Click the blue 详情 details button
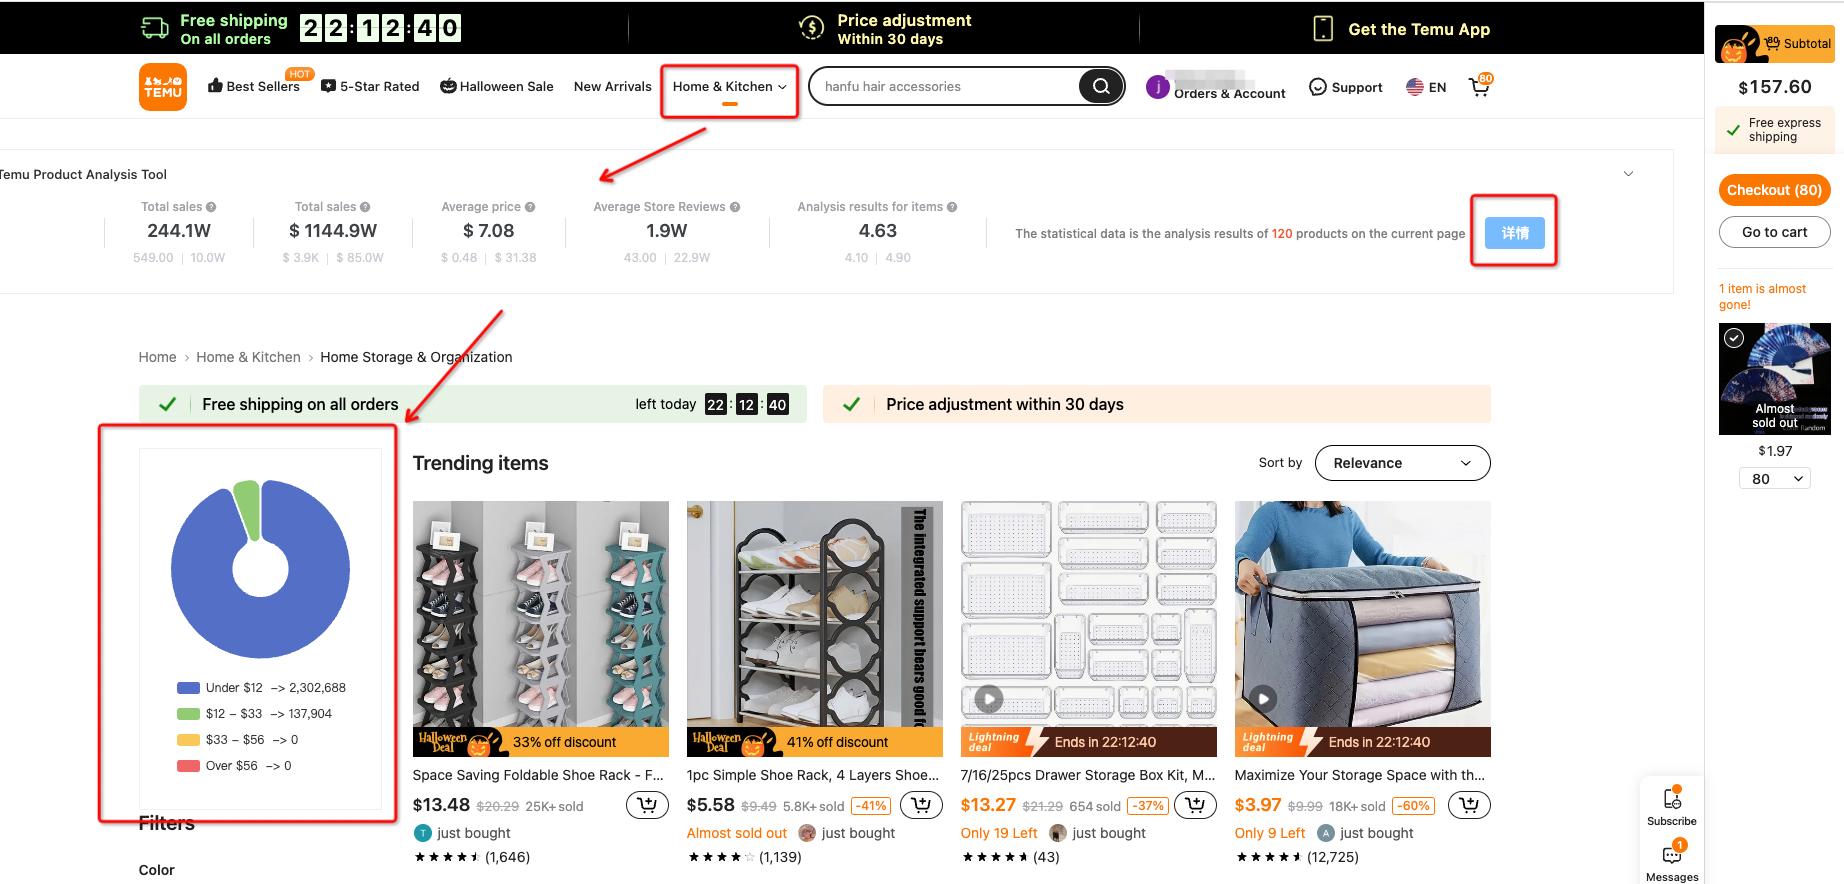 click(x=1514, y=233)
